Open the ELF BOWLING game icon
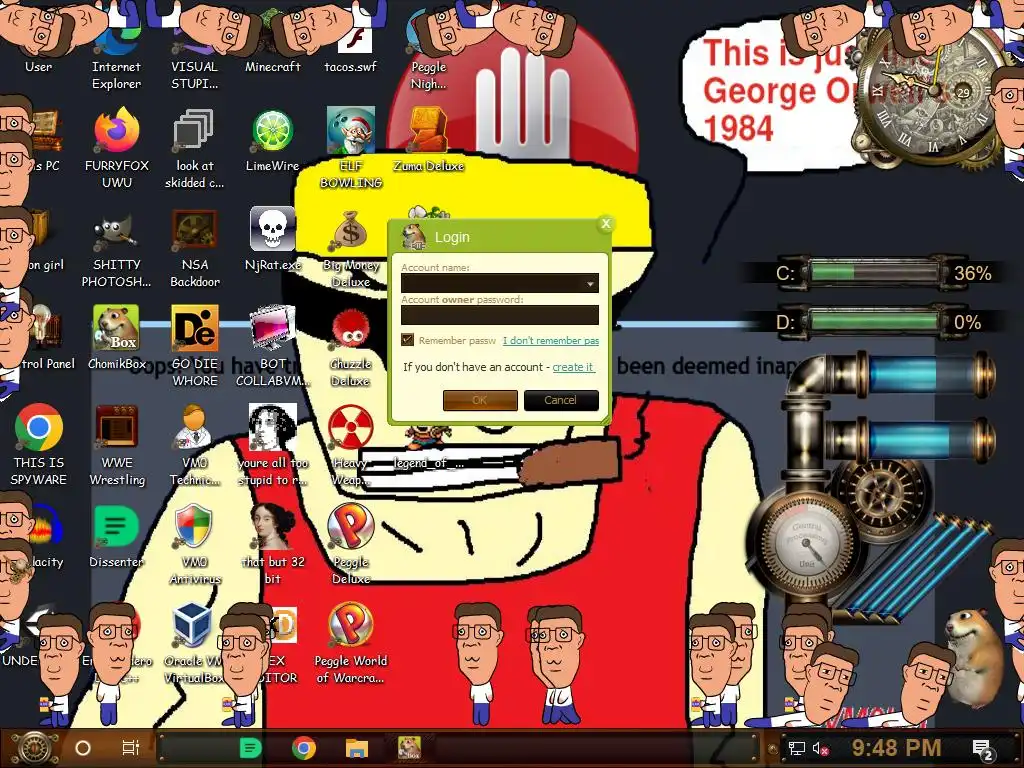This screenshot has height=768, width=1024. tap(351, 131)
